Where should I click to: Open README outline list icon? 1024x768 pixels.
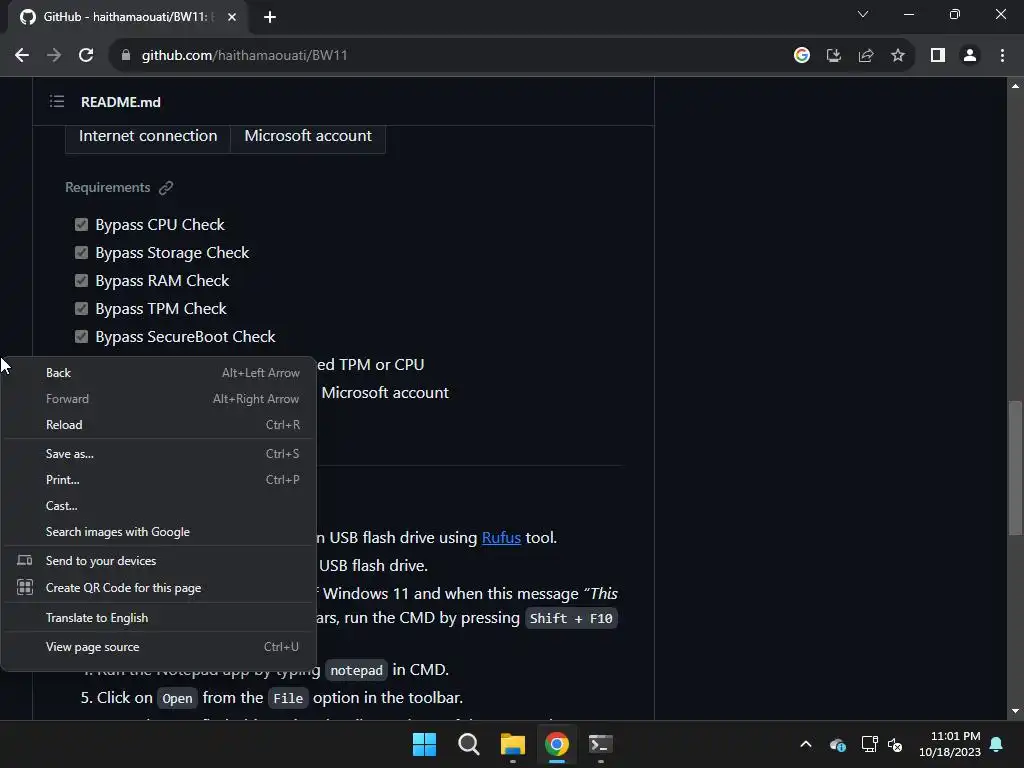(x=57, y=101)
